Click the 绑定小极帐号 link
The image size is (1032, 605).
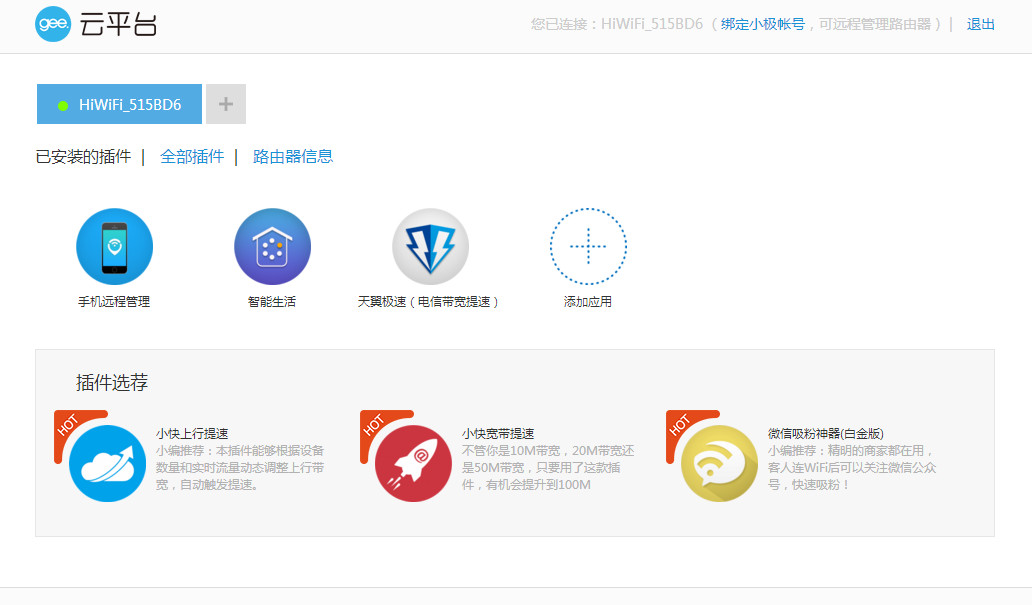(x=763, y=24)
